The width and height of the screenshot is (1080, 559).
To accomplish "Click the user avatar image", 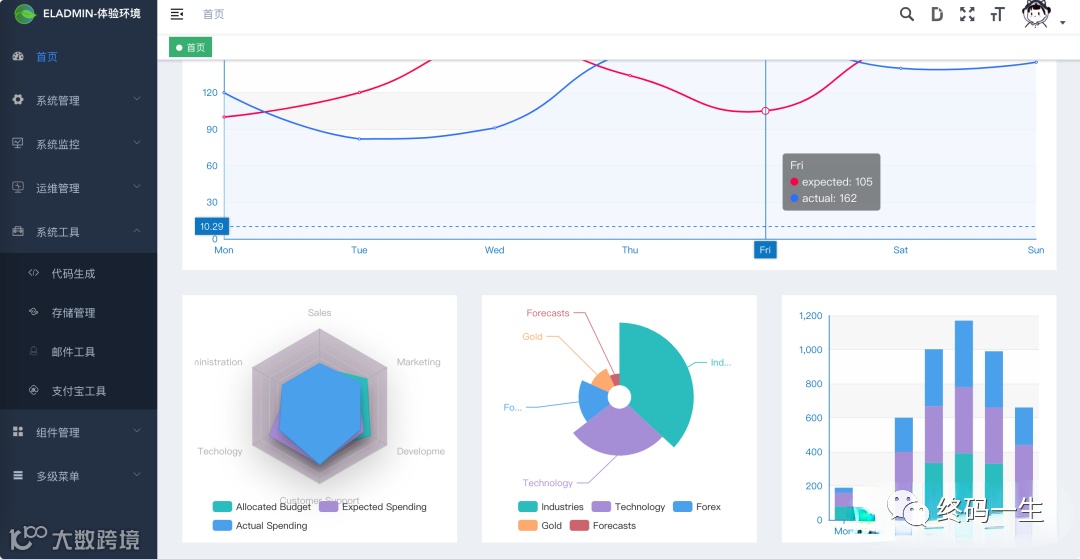I will click(1036, 14).
